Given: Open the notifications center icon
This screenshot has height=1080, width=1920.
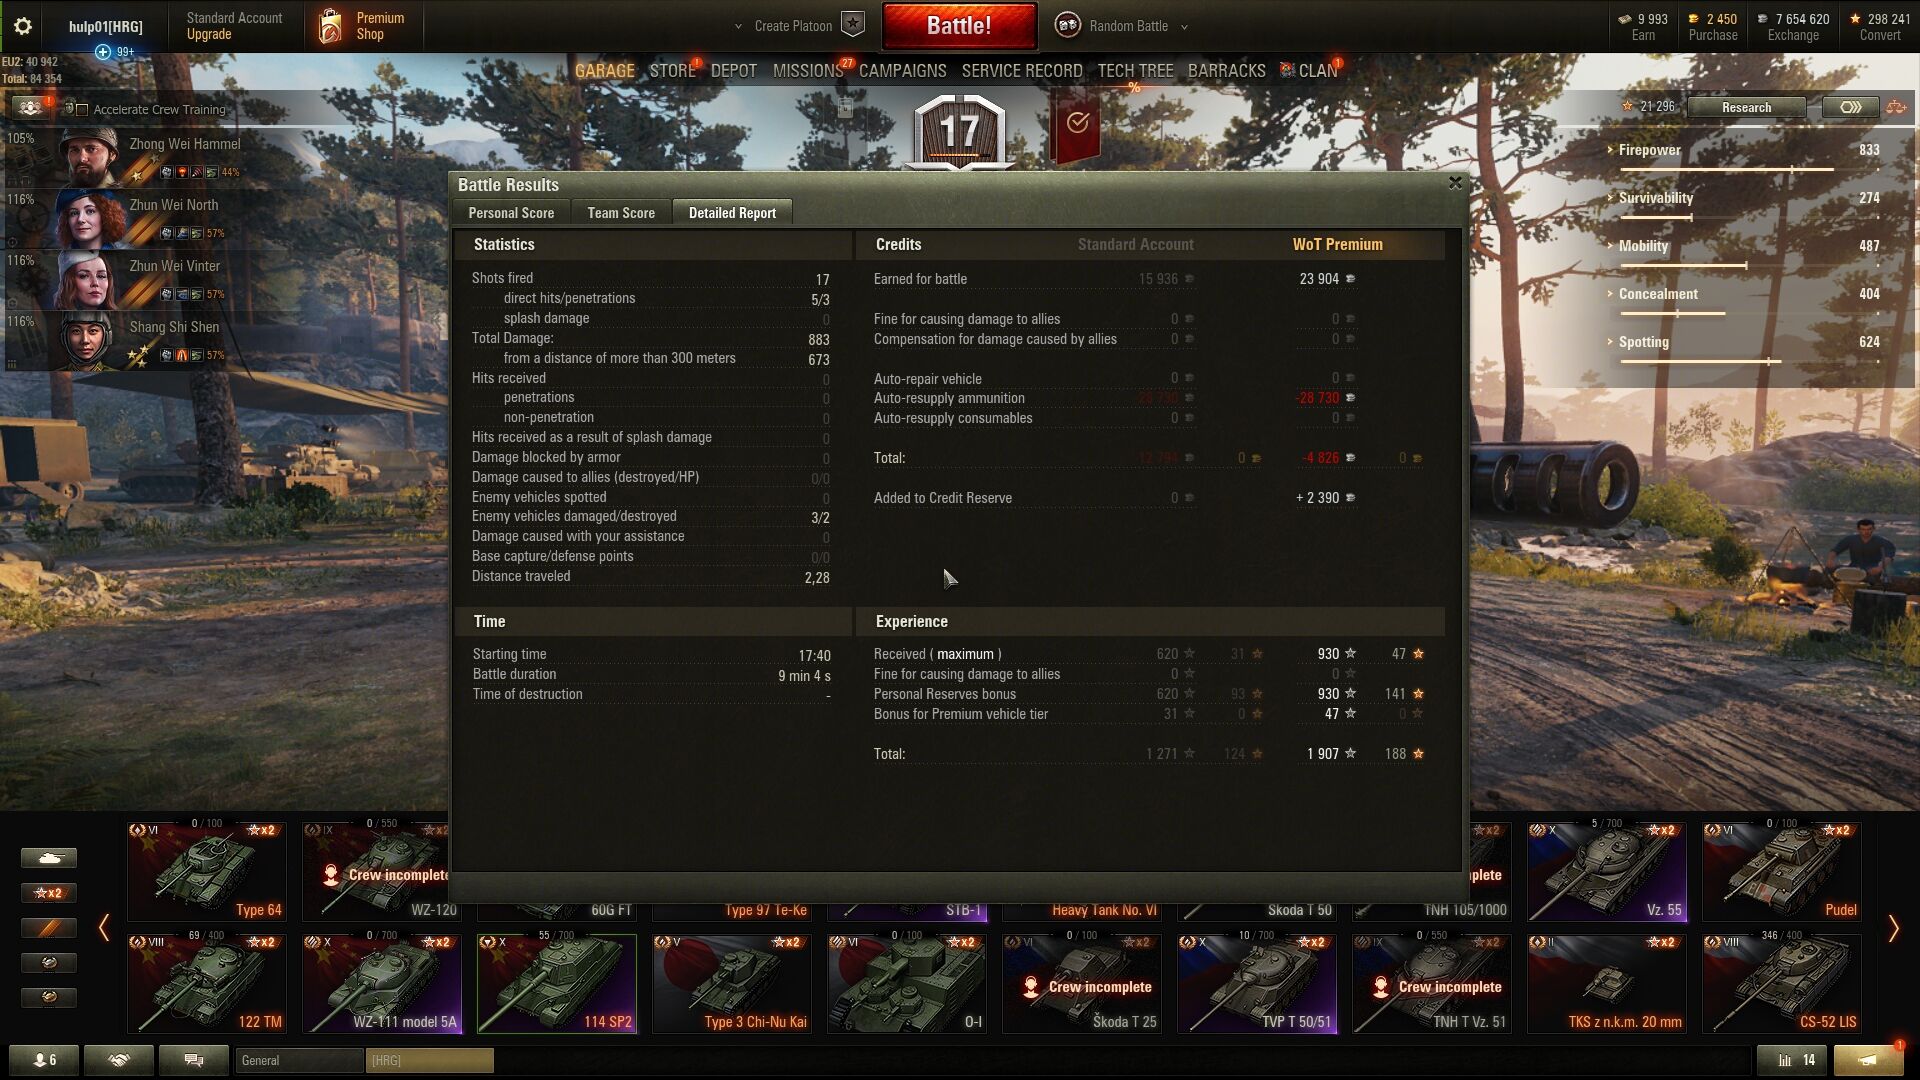Looking at the screenshot, I should [x=1868, y=1060].
